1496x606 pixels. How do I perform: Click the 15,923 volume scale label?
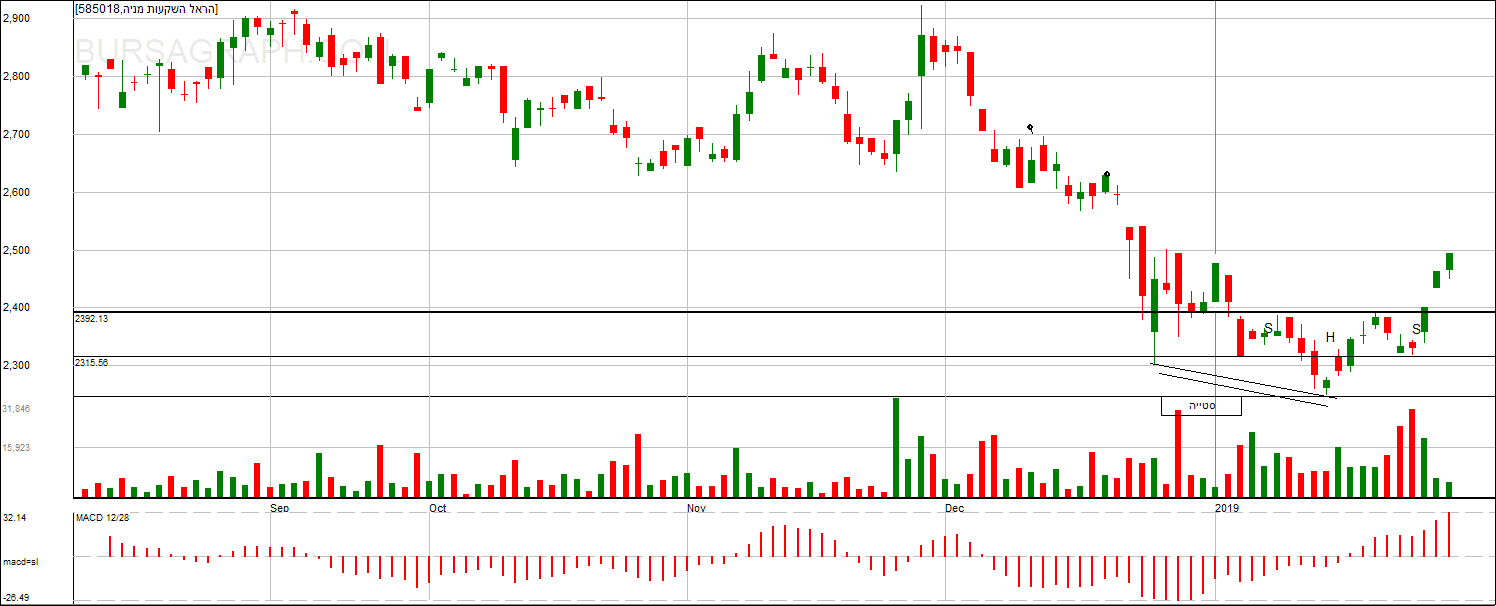coord(17,448)
